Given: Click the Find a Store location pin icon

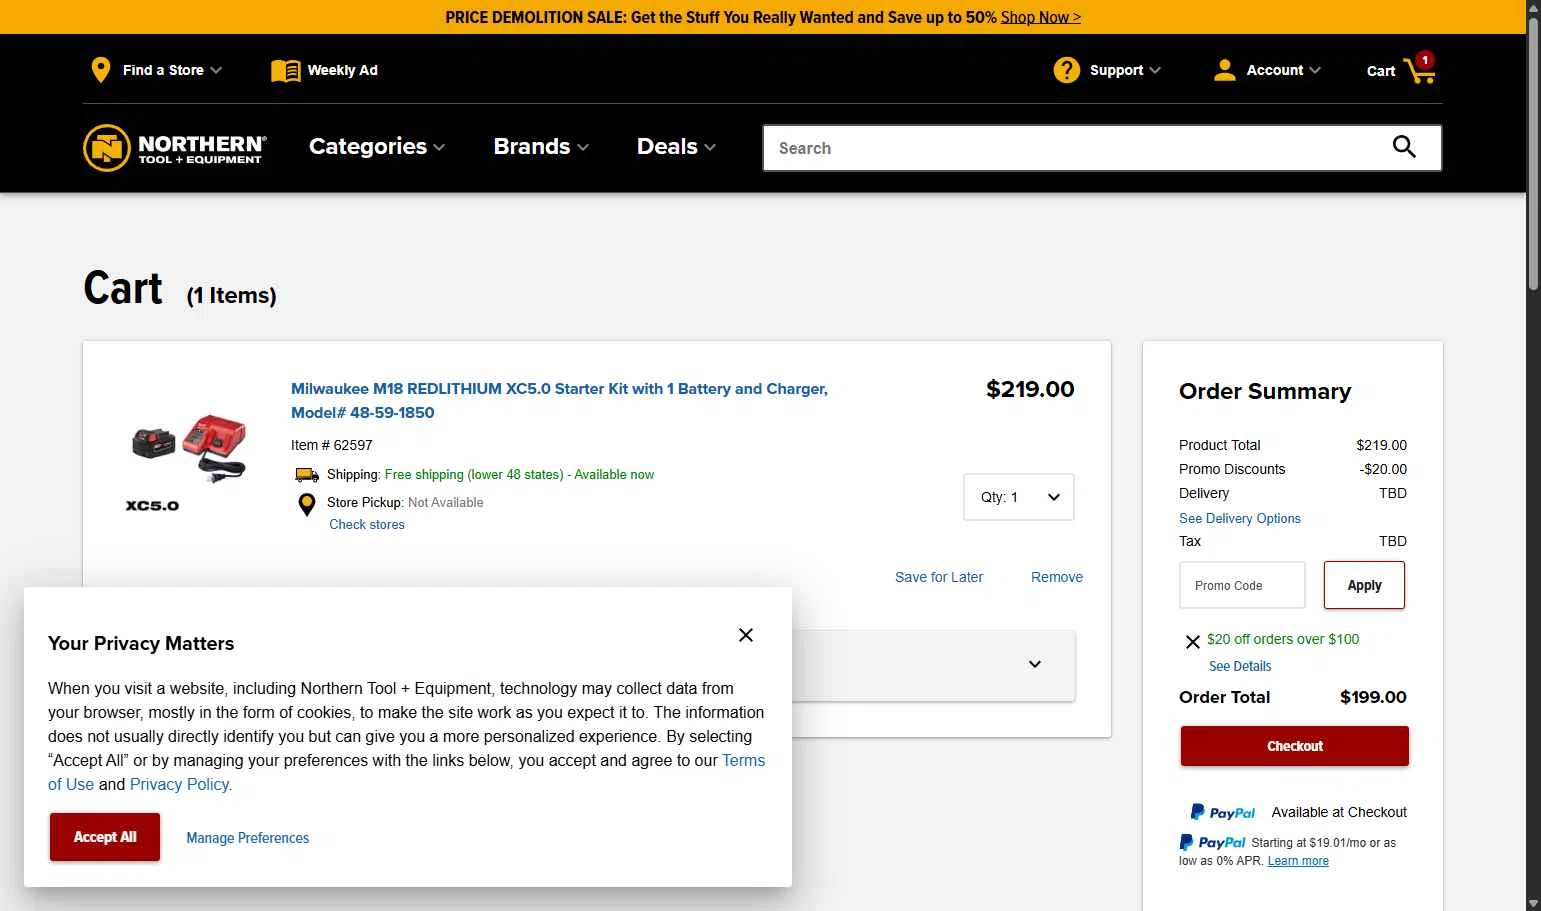Looking at the screenshot, I should click(100, 70).
